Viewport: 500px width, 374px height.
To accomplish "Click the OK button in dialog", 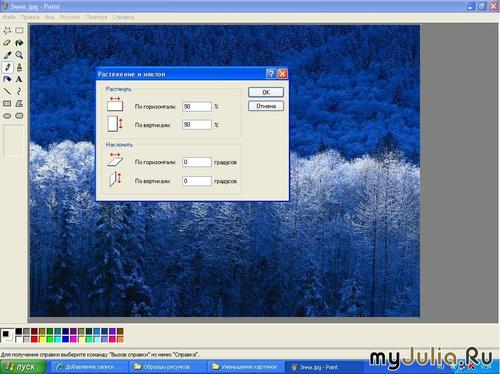I will (266, 92).
